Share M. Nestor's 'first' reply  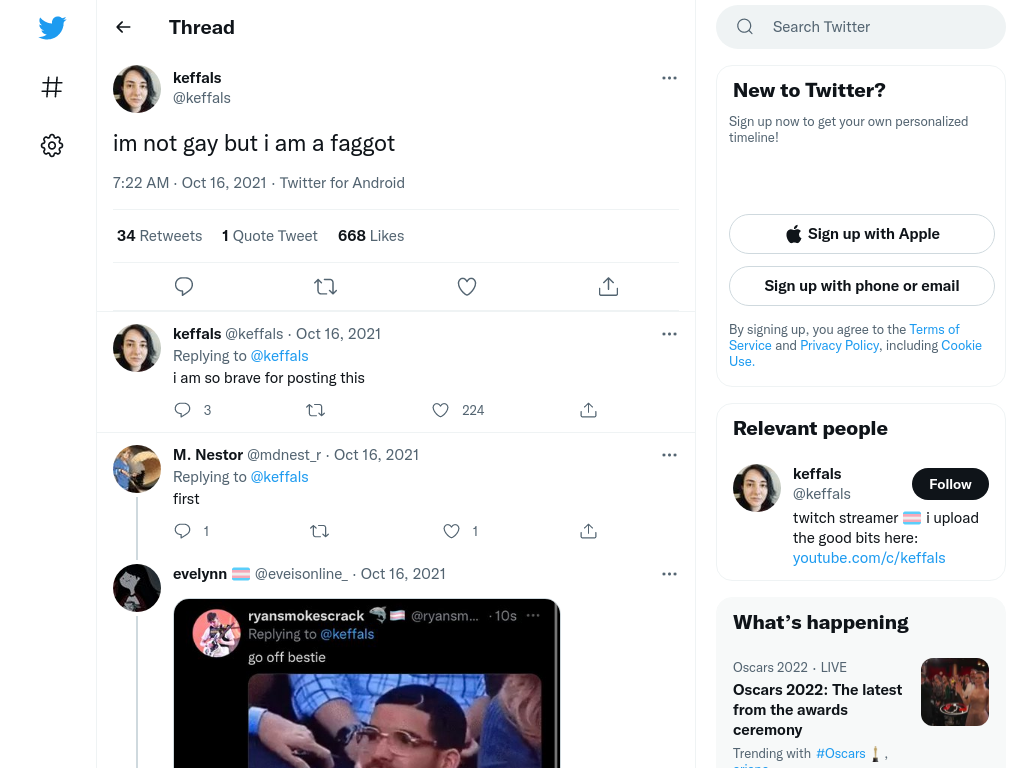pos(588,531)
